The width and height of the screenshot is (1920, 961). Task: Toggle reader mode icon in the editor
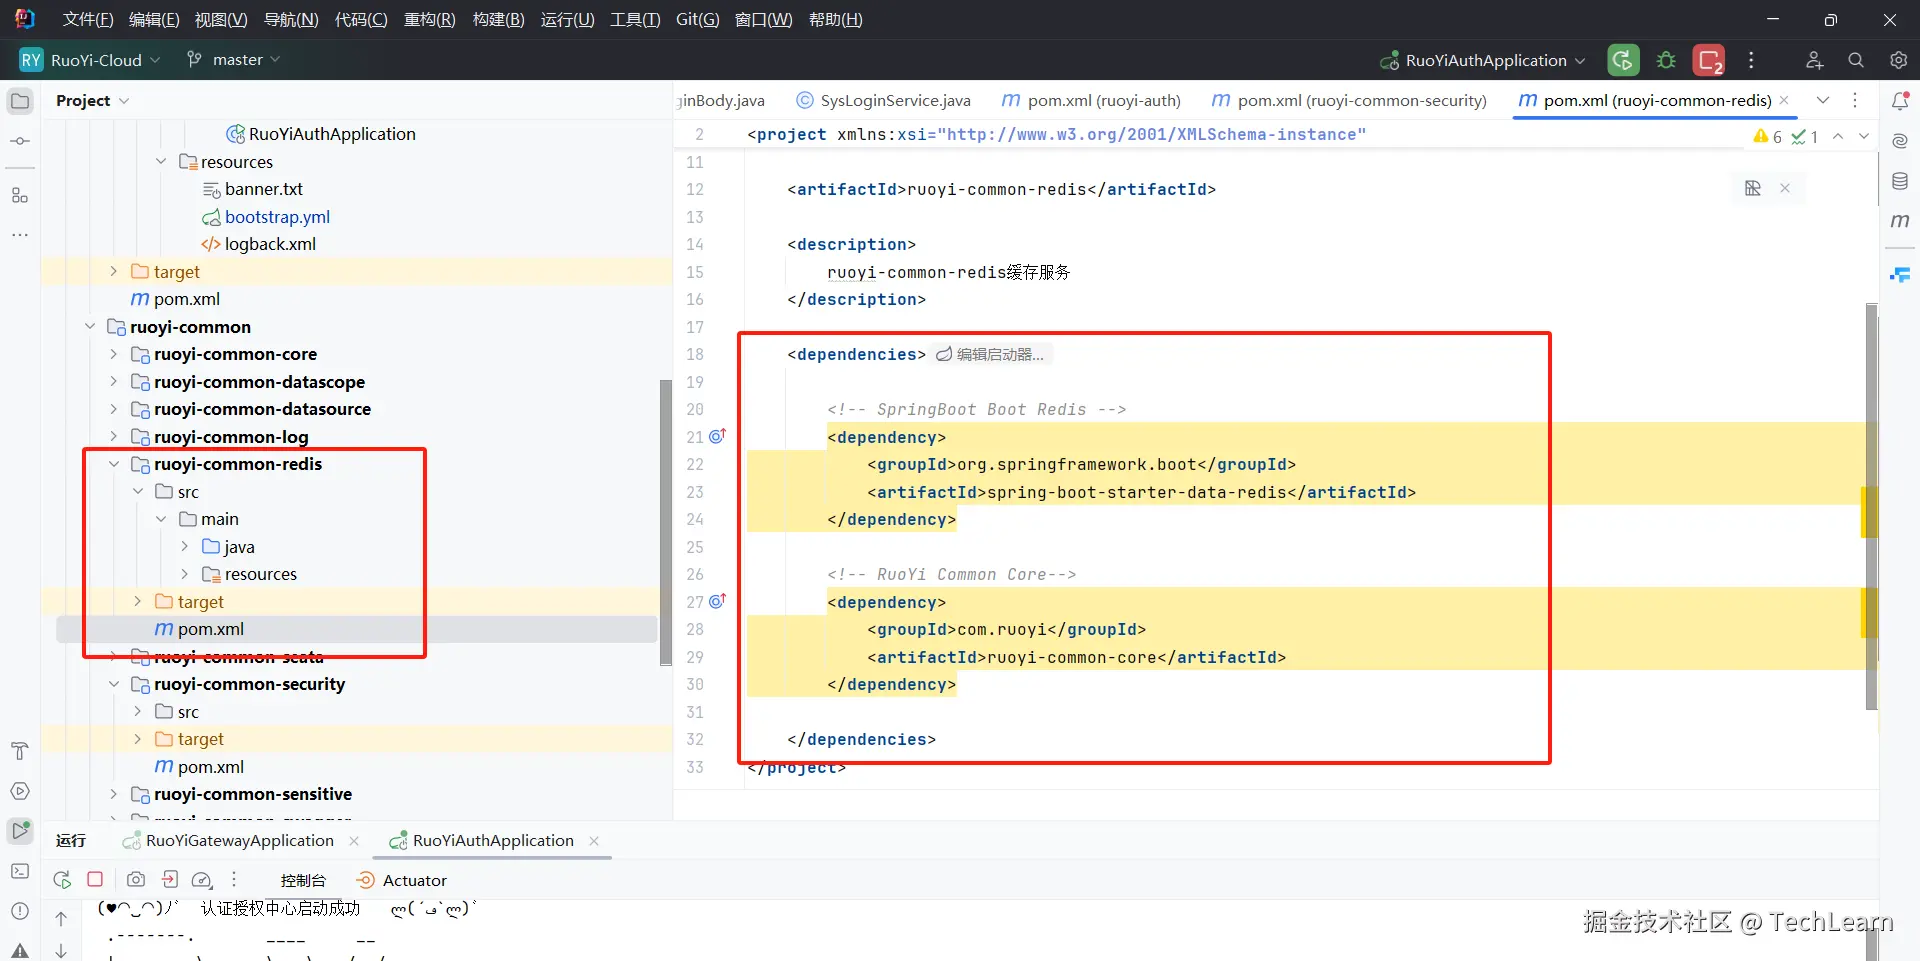point(1753,188)
